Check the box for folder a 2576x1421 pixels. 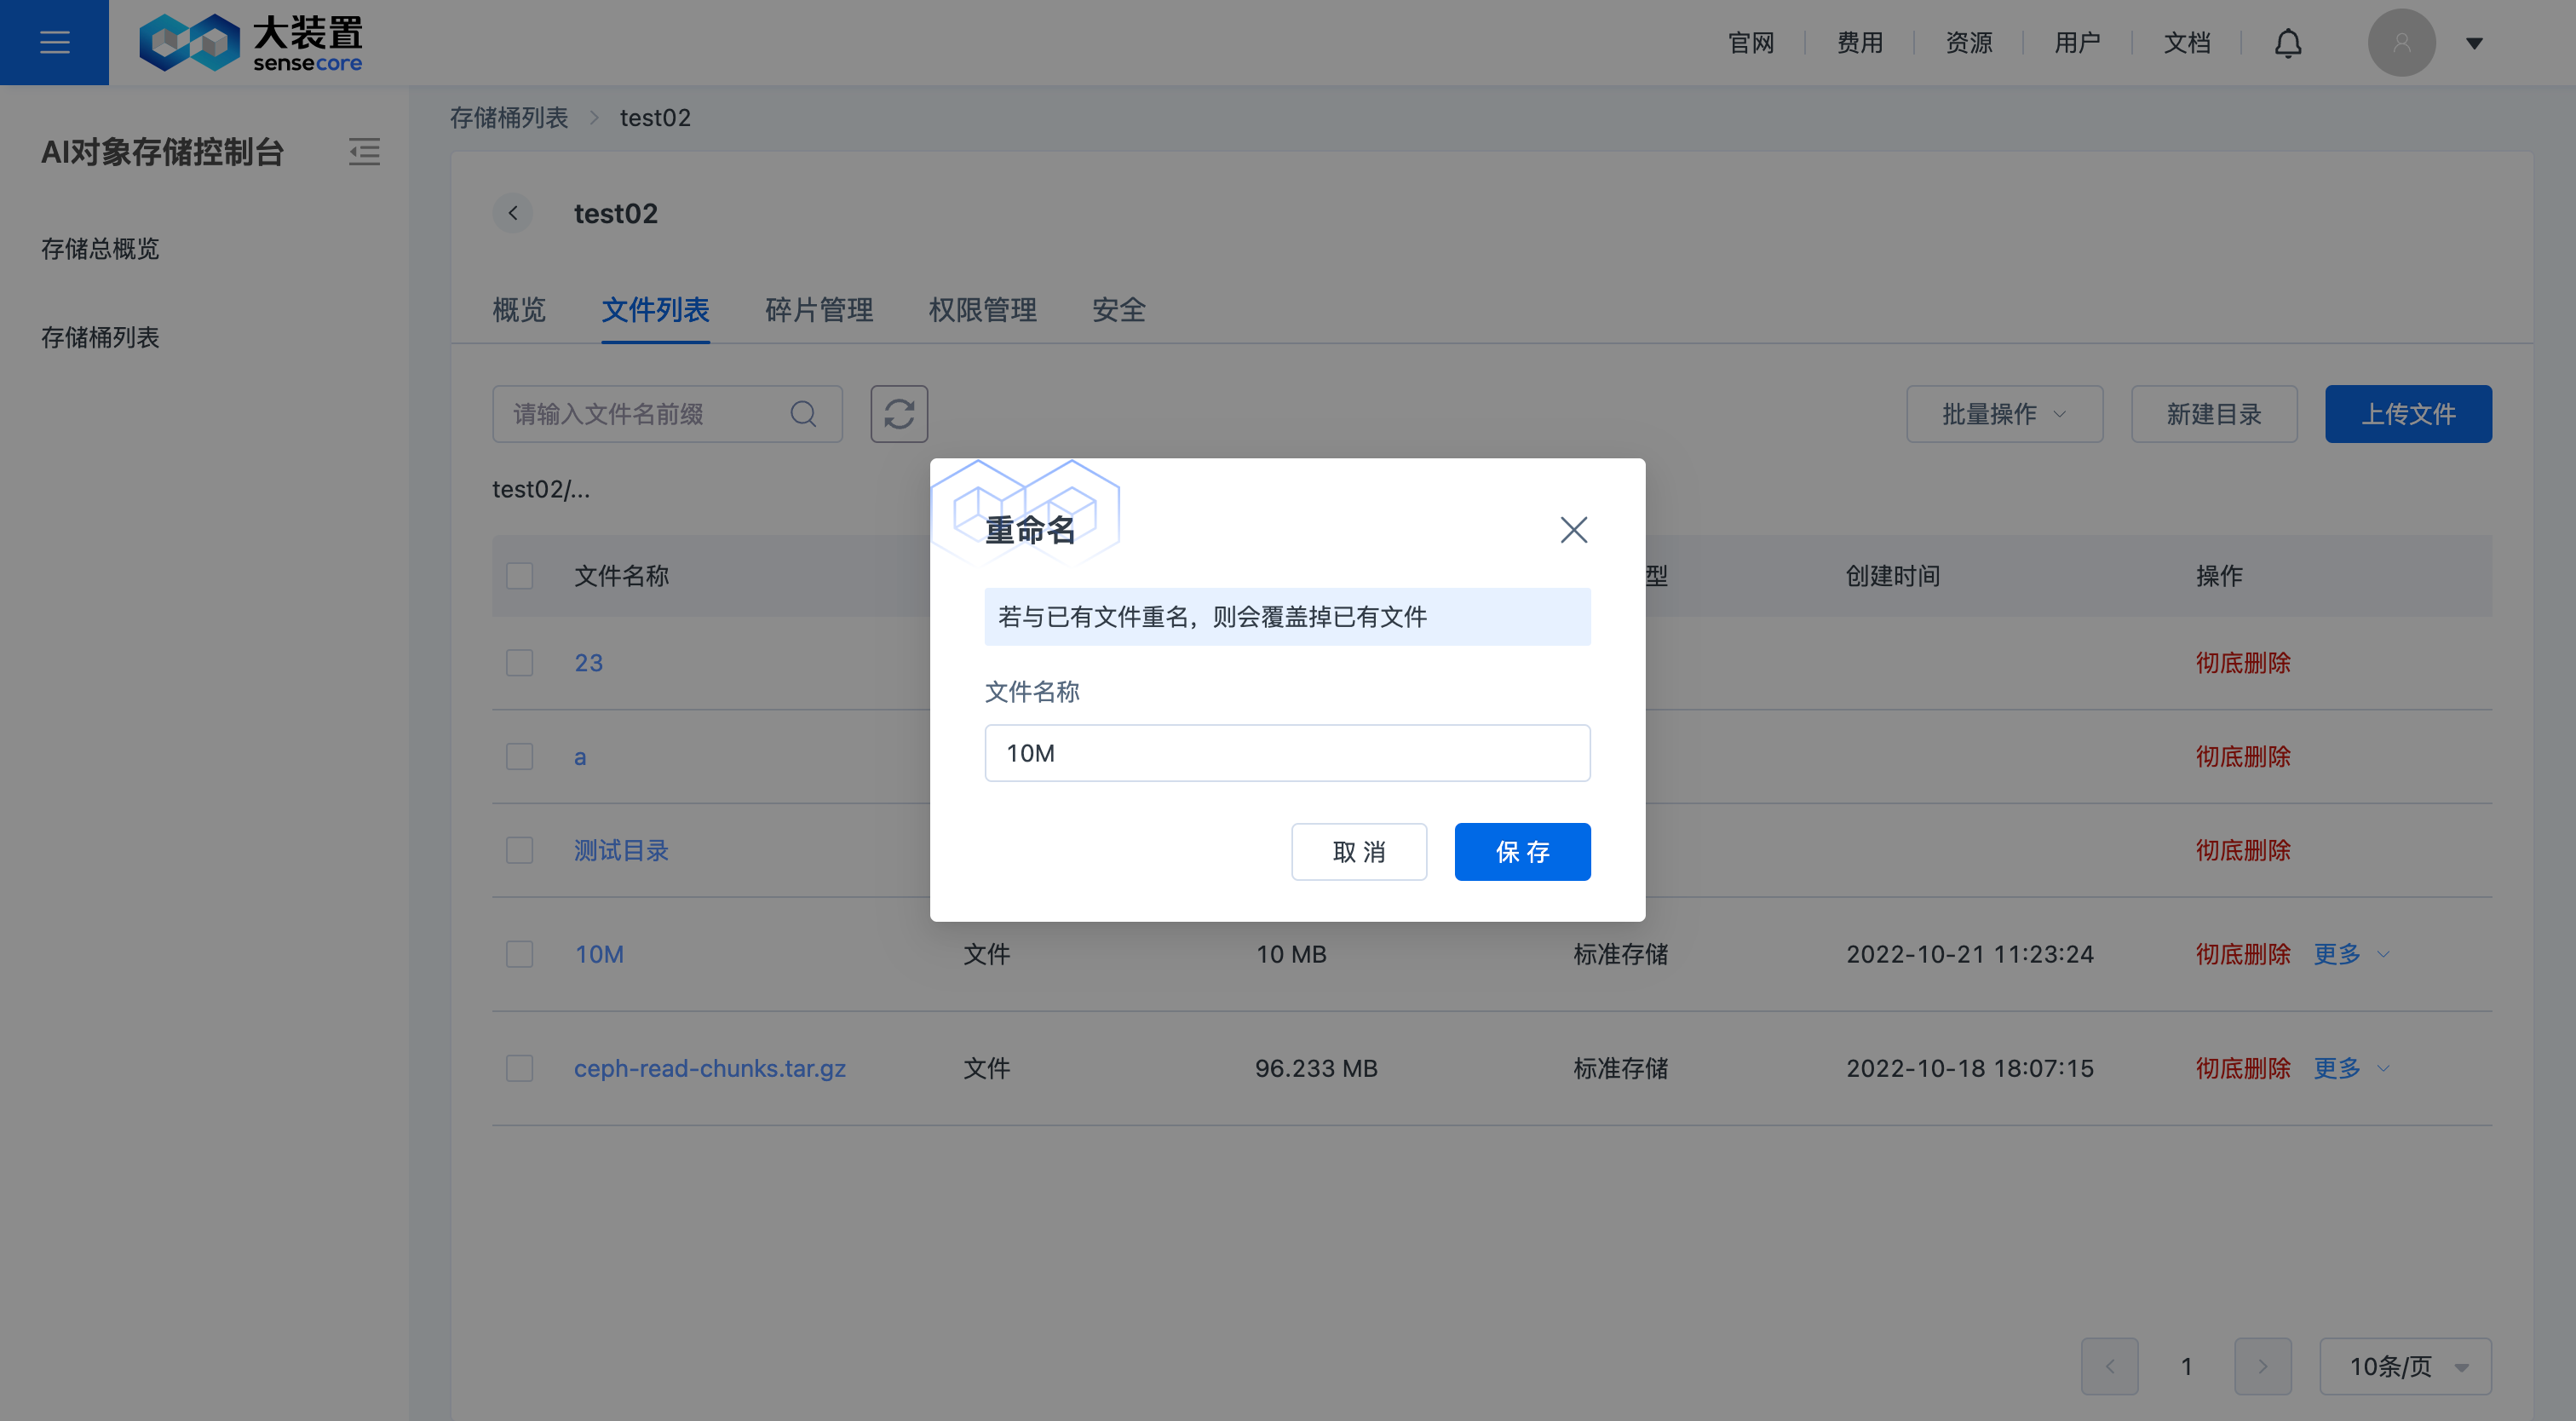[x=519, y=757]
